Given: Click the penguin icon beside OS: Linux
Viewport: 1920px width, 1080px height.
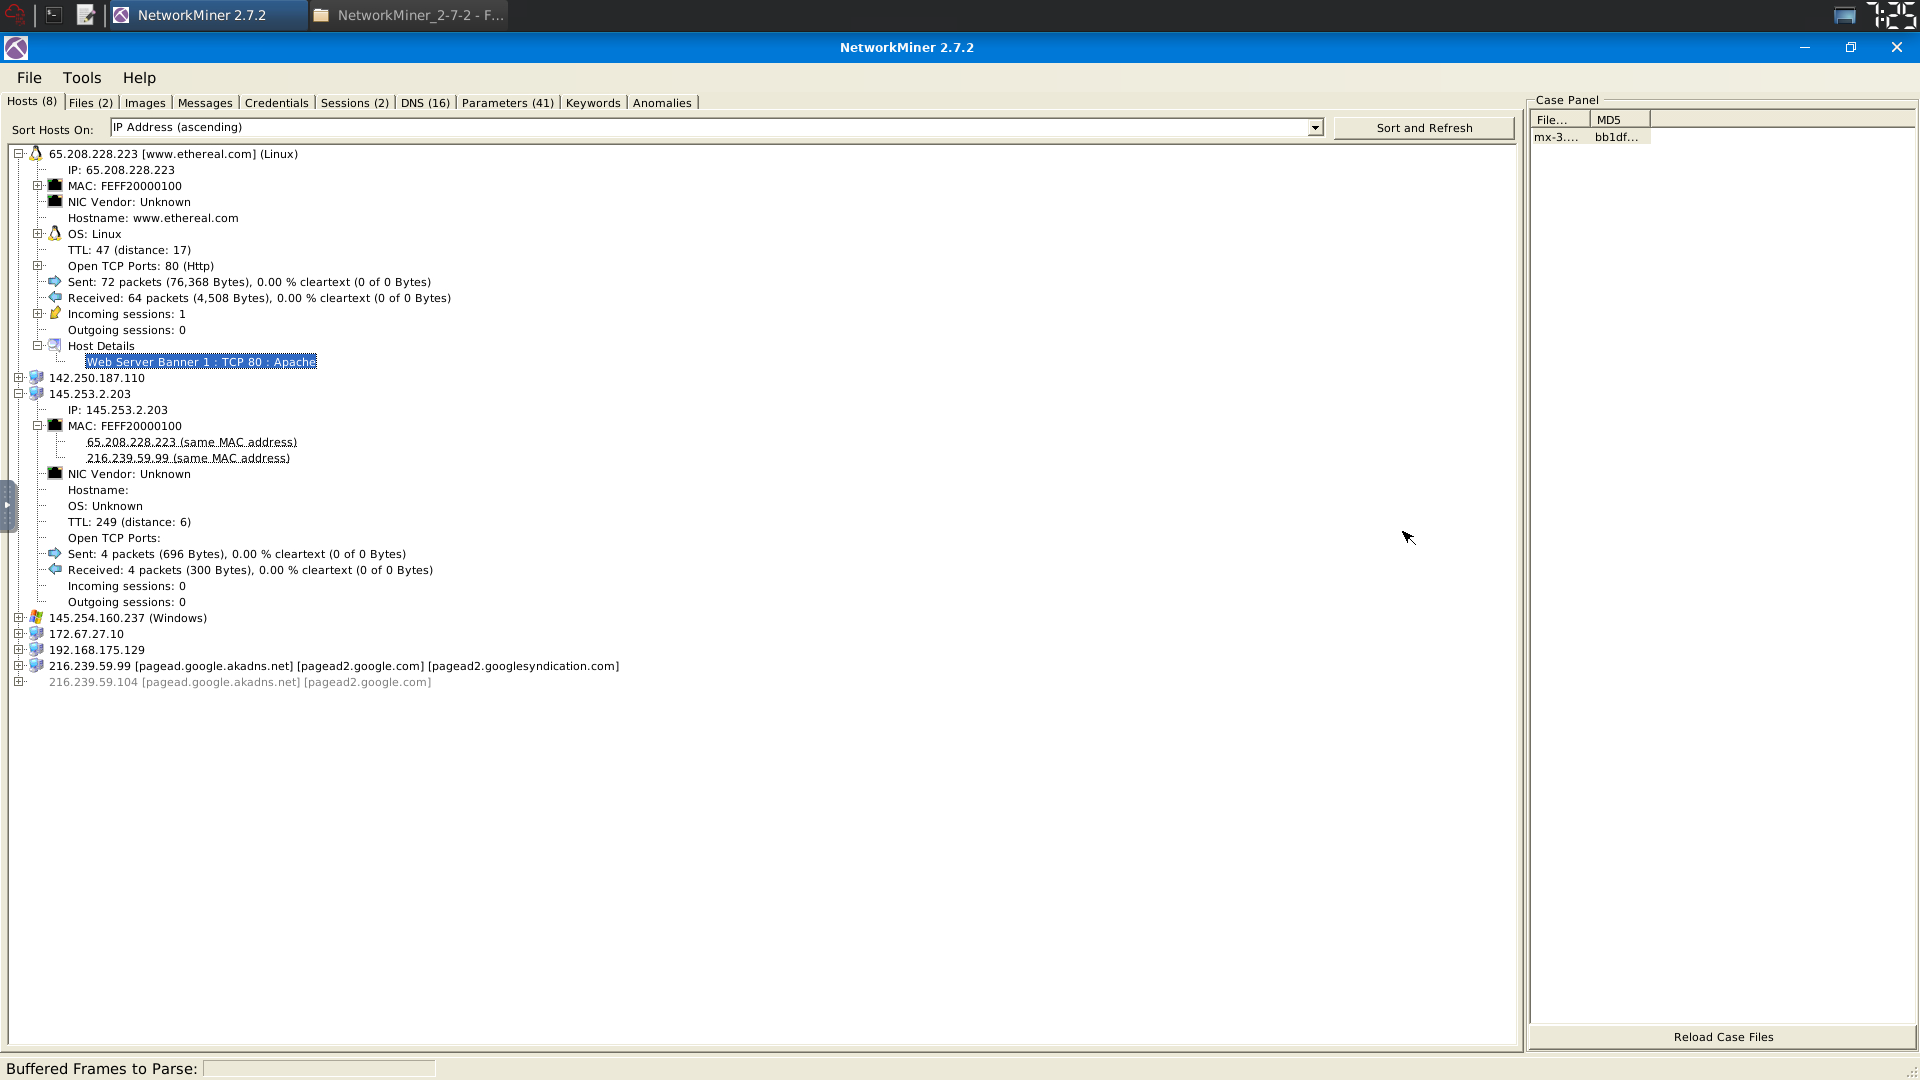Looking at the screenshot, I should coord(55,234).
